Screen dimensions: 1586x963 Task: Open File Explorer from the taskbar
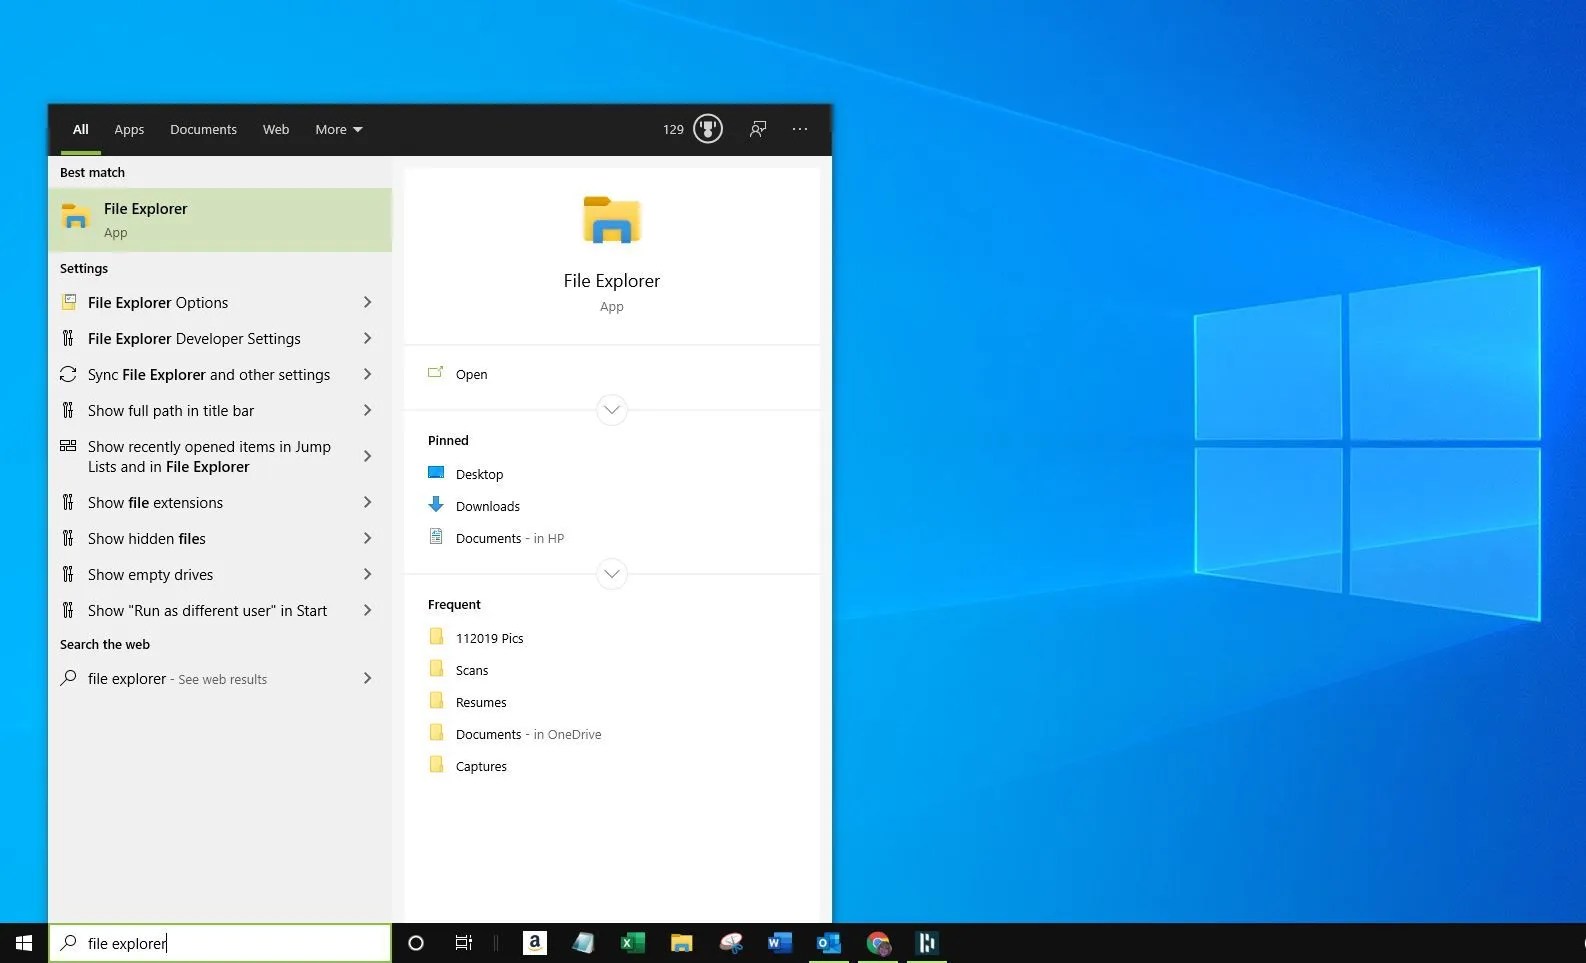point(681,943)
